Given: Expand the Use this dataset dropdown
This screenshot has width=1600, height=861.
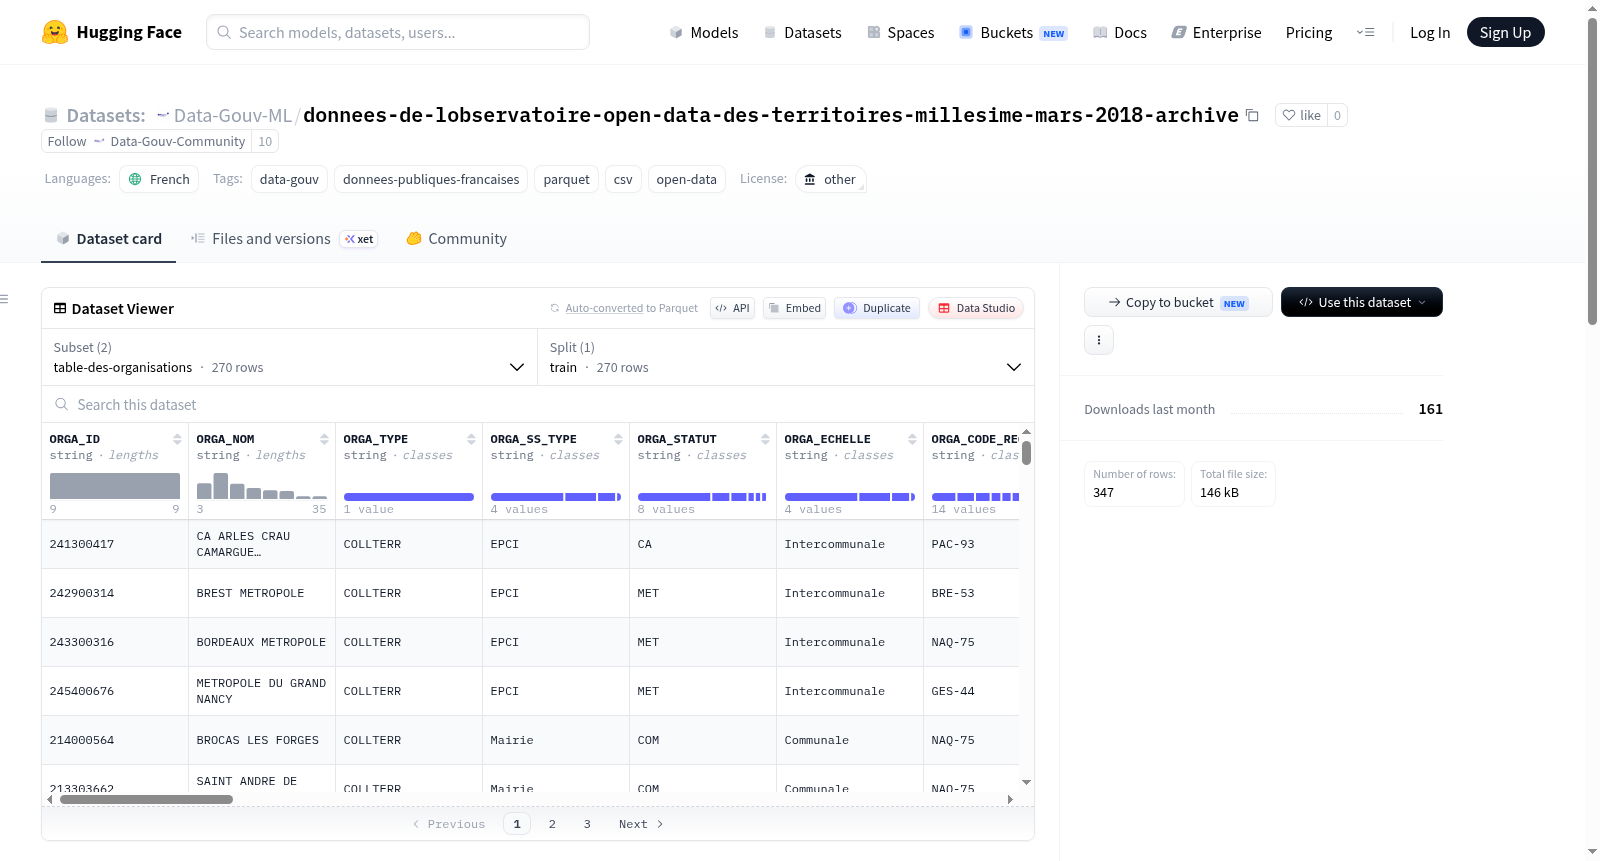Looking at the screenshot, I should click(x=1362, y=302).
